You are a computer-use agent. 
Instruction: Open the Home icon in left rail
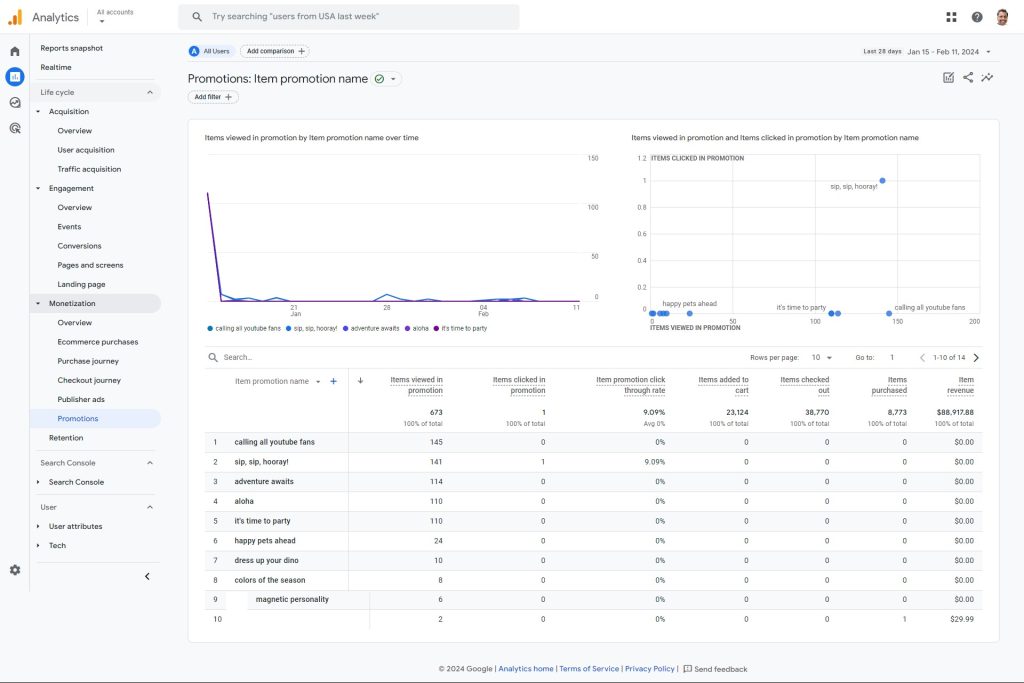tap(14, 51)
